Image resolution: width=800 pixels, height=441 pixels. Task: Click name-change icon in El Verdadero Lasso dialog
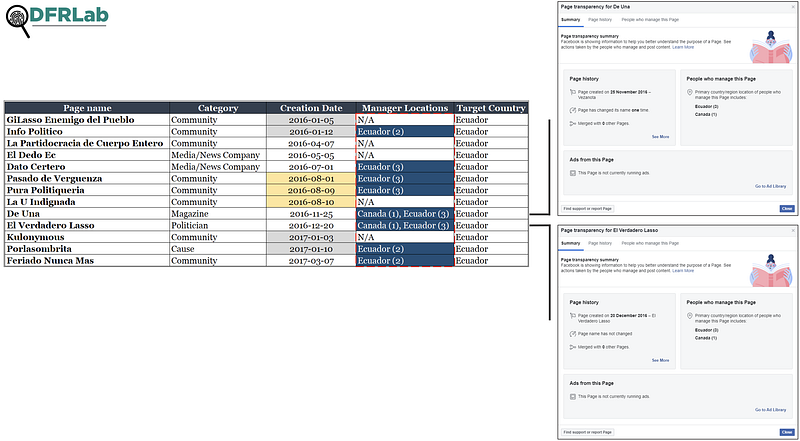pos(572,334)
